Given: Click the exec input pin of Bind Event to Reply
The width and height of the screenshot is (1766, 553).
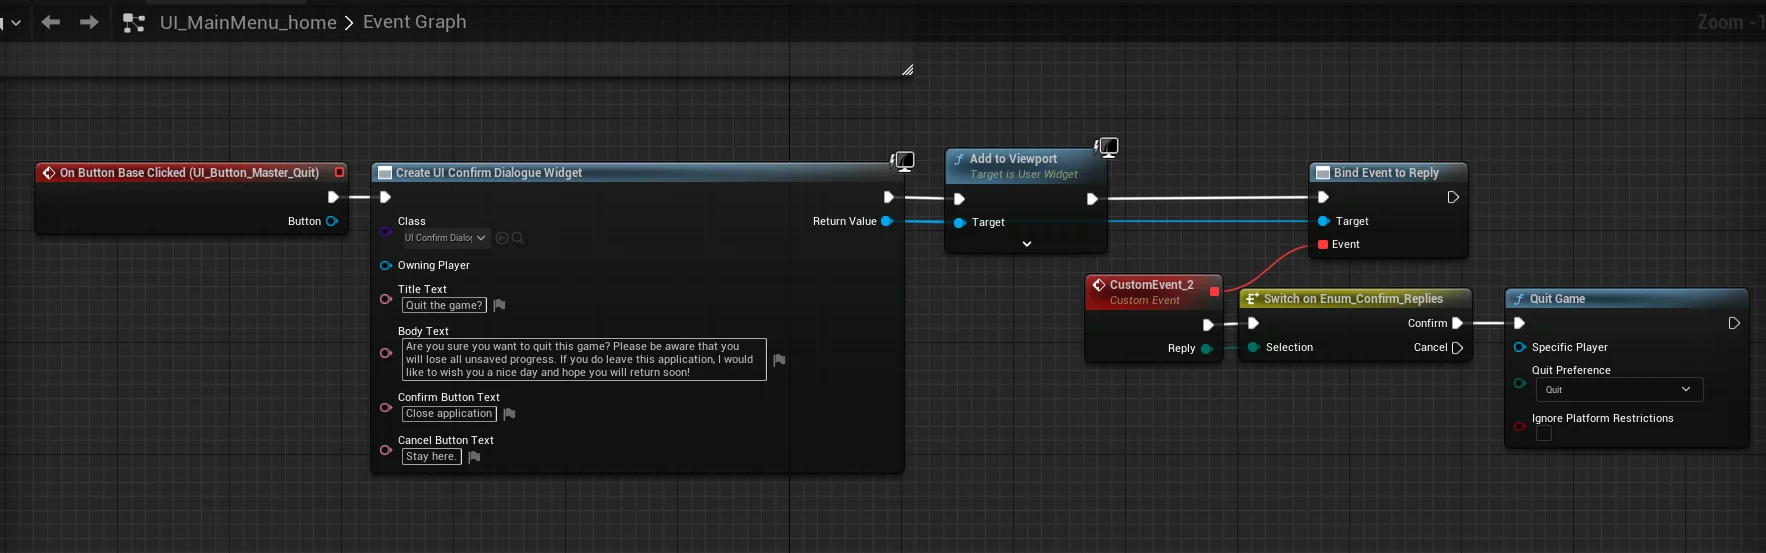Looking at the screenshot, I should coord(1323,197).
